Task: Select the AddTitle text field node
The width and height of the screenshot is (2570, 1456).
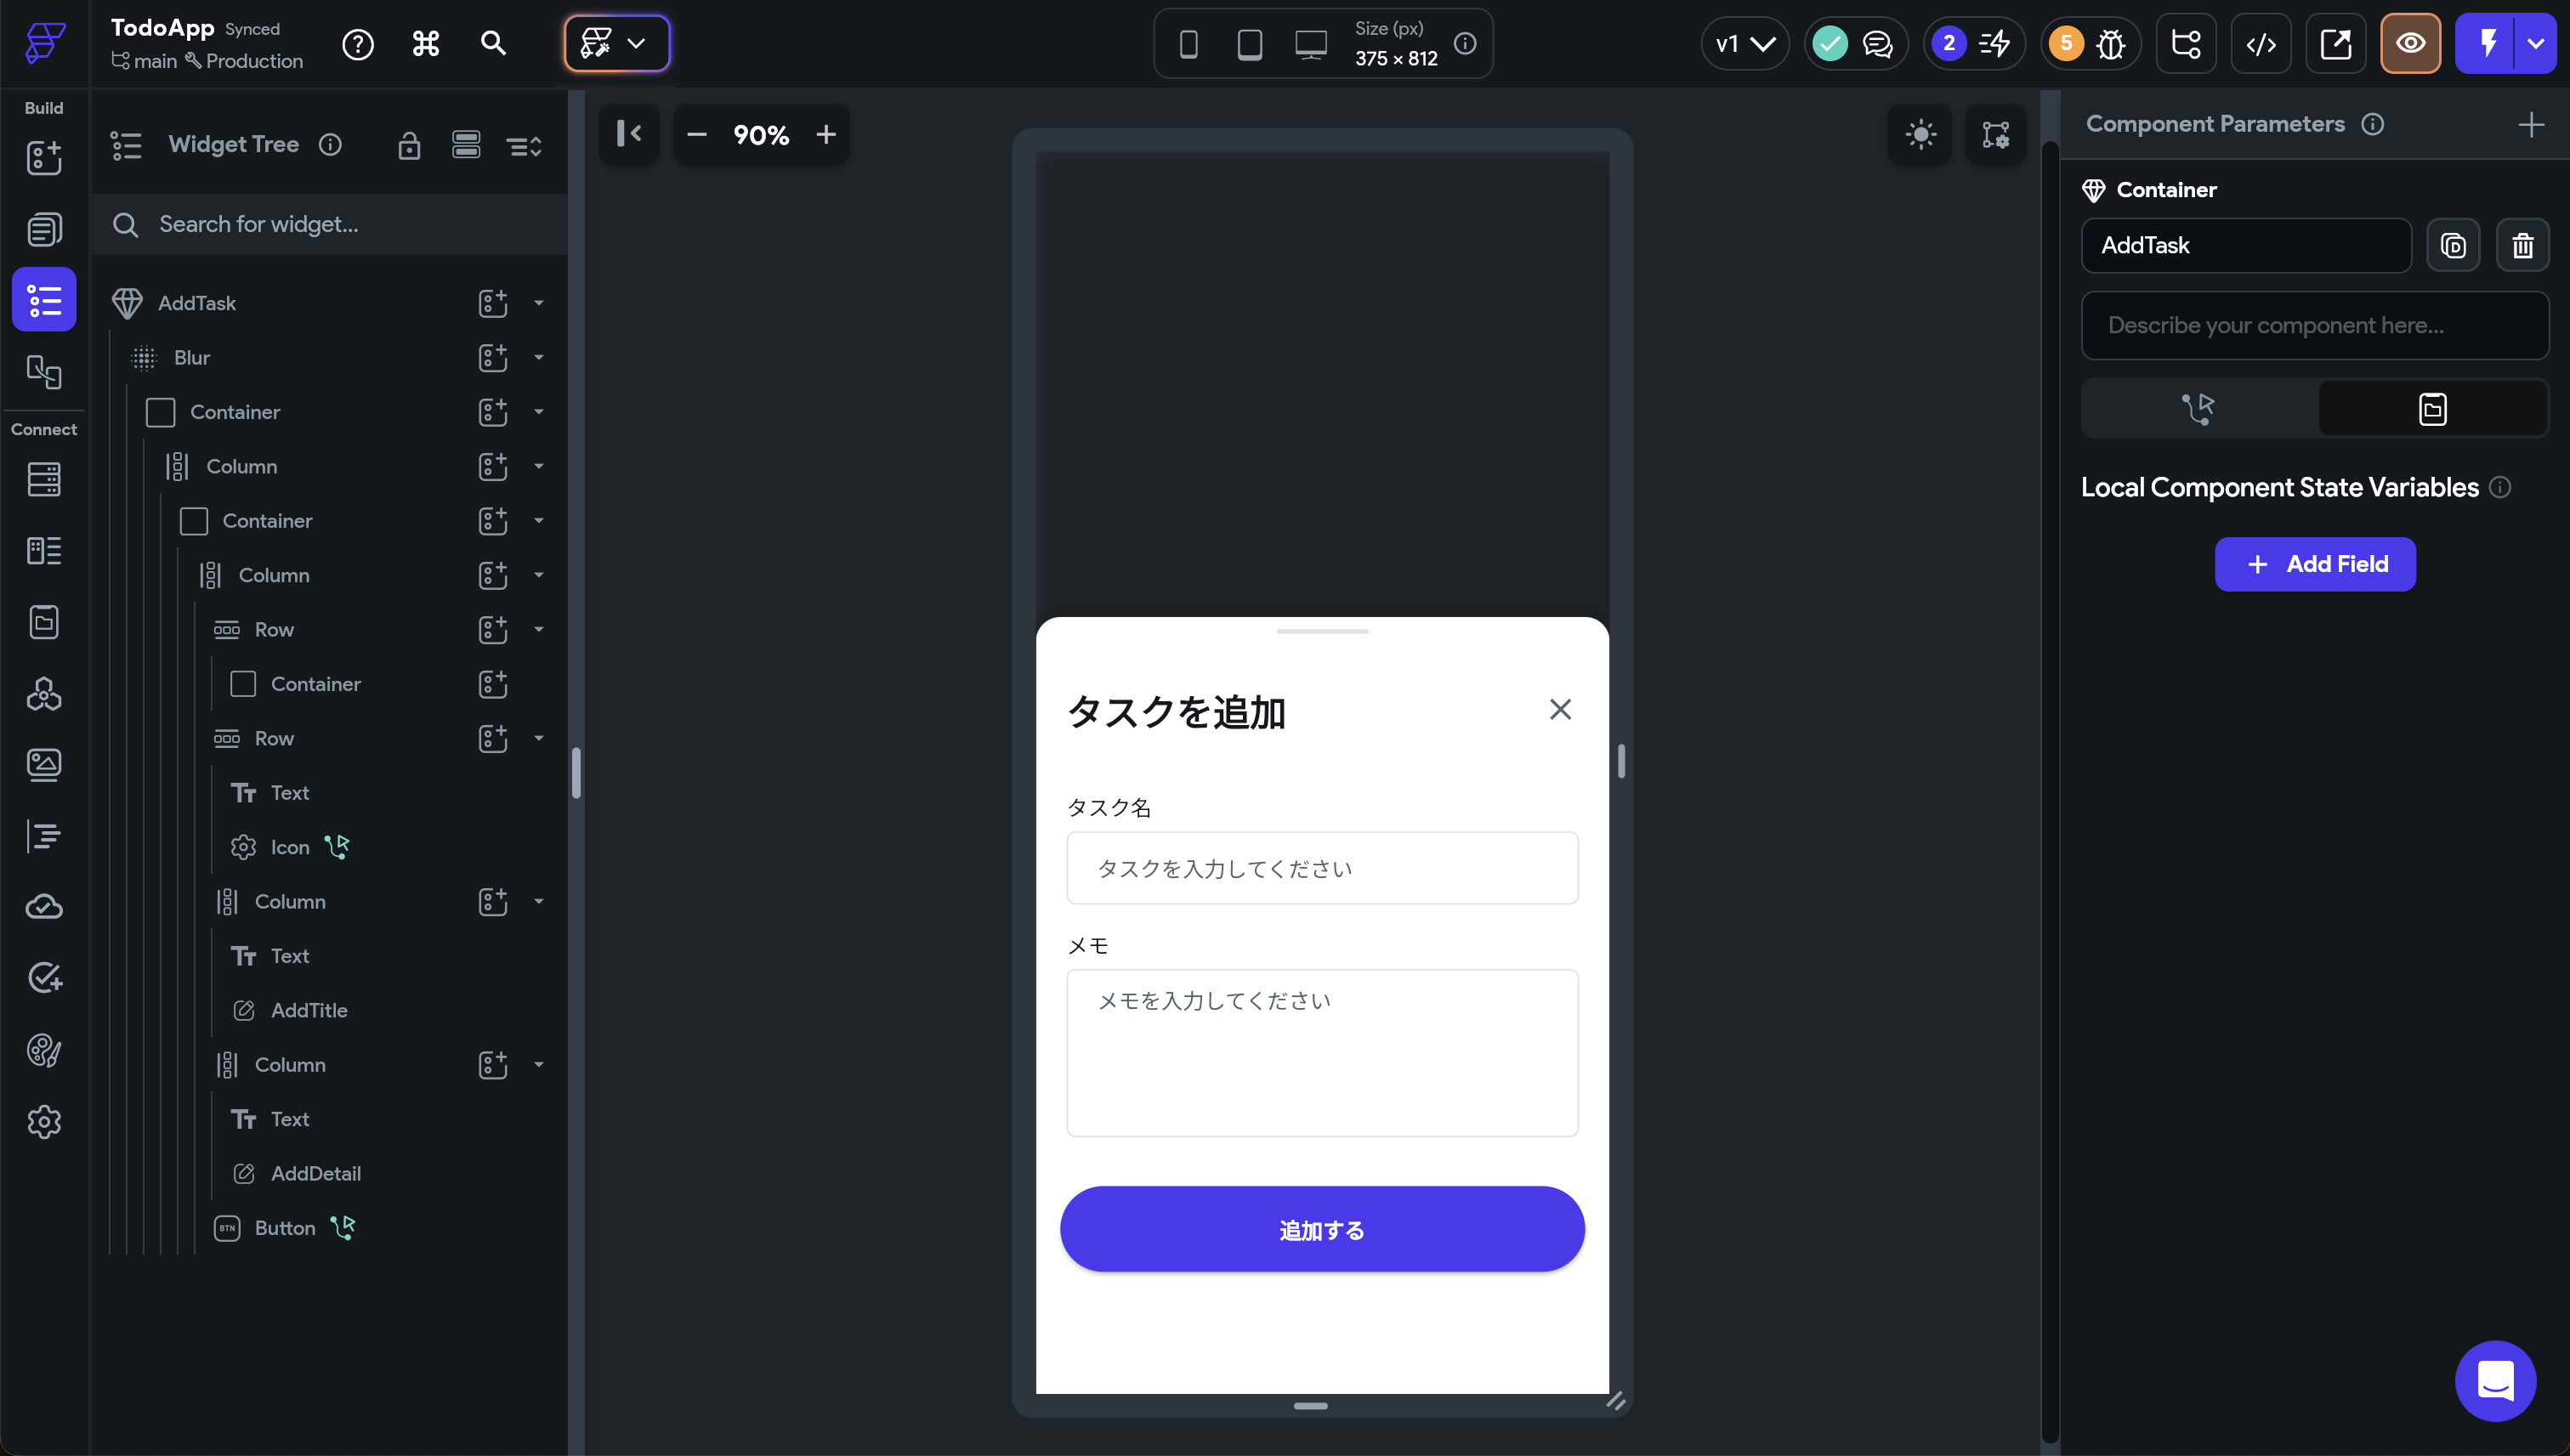Action: 309,1010
